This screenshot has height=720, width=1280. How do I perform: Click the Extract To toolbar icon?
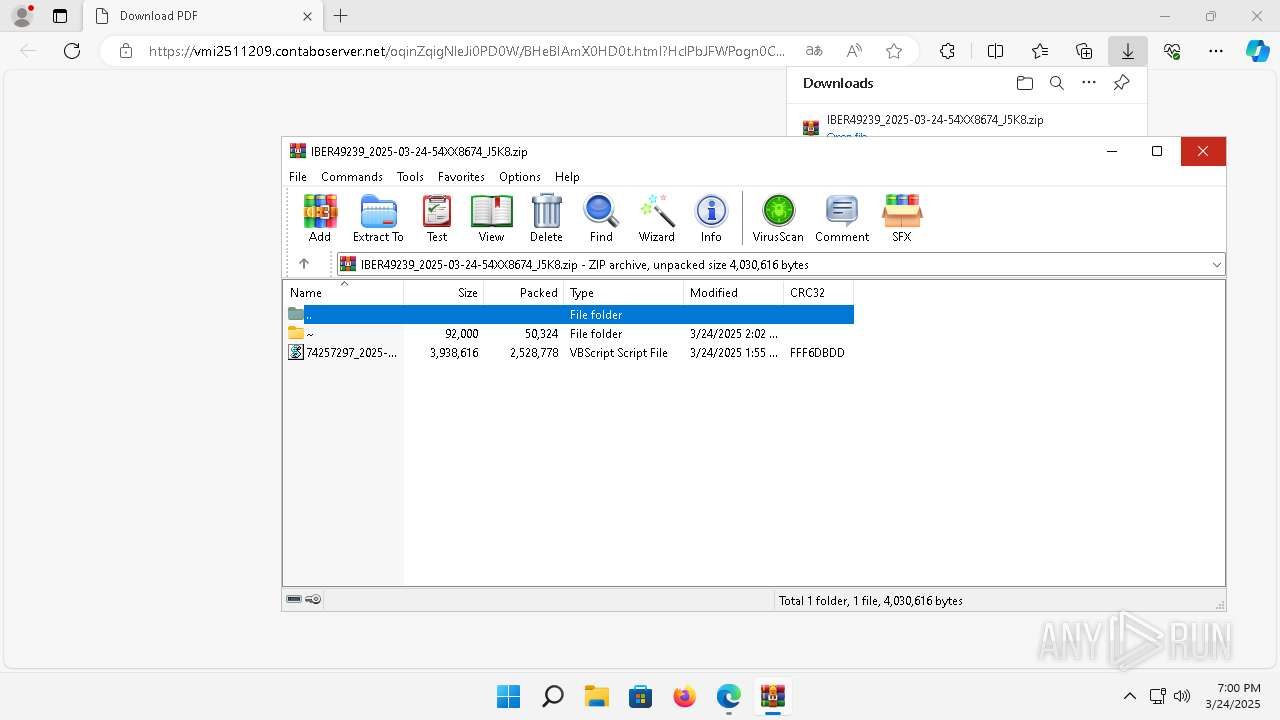(378, 218)
